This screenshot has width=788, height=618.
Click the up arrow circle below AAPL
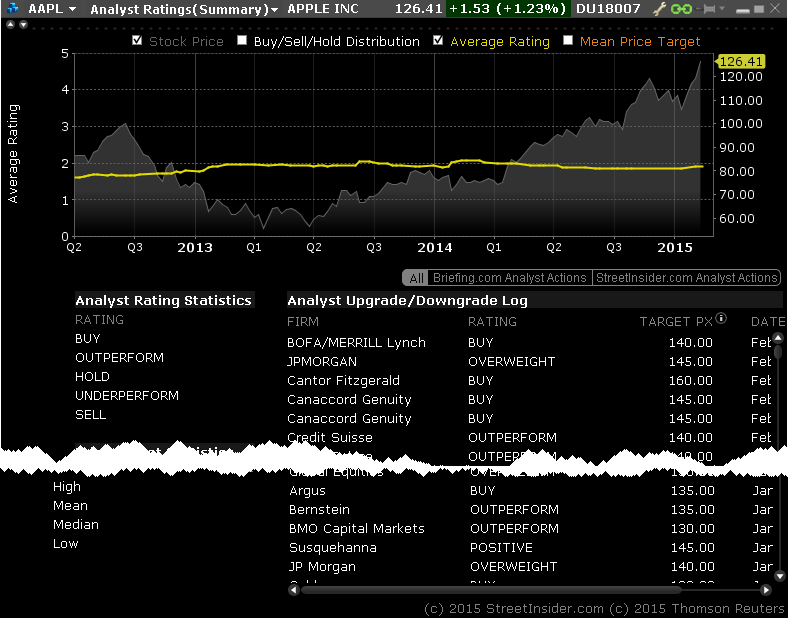pos(10,25)
